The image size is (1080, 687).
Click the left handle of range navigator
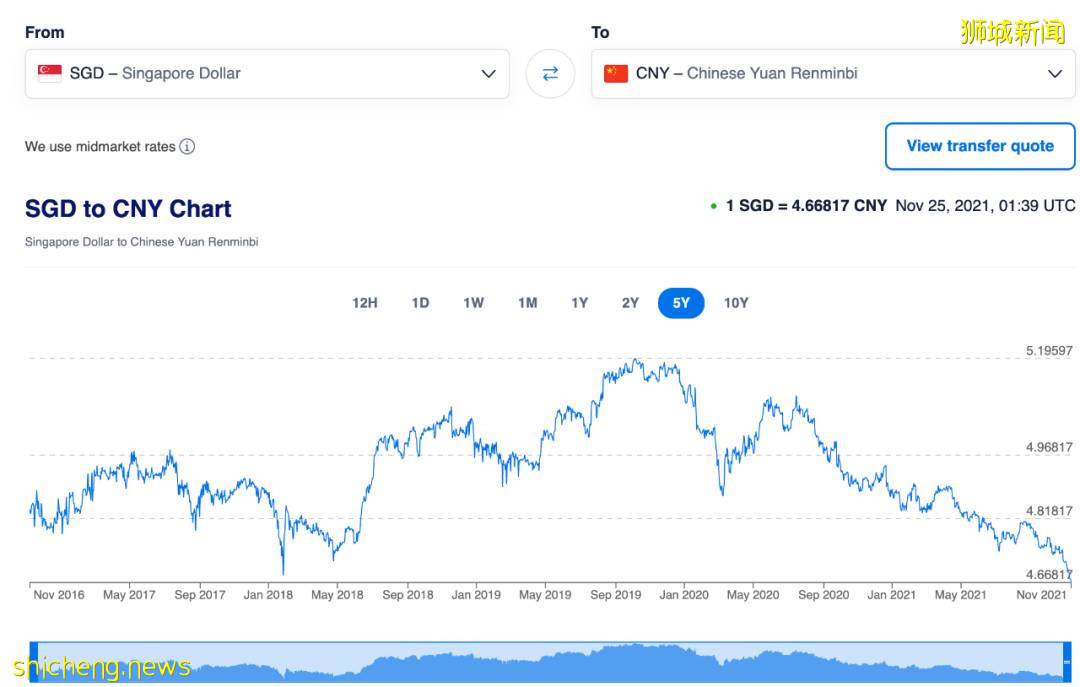(34, 661)
